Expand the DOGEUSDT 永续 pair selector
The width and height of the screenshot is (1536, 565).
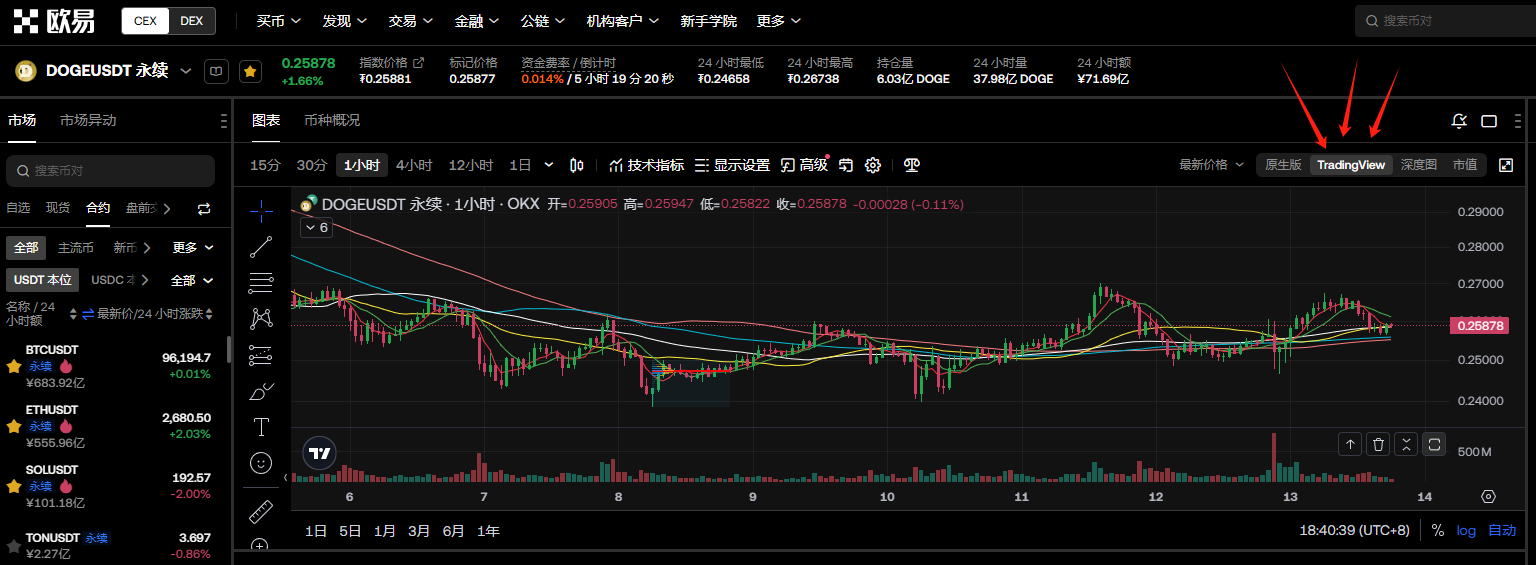(186, 71)
